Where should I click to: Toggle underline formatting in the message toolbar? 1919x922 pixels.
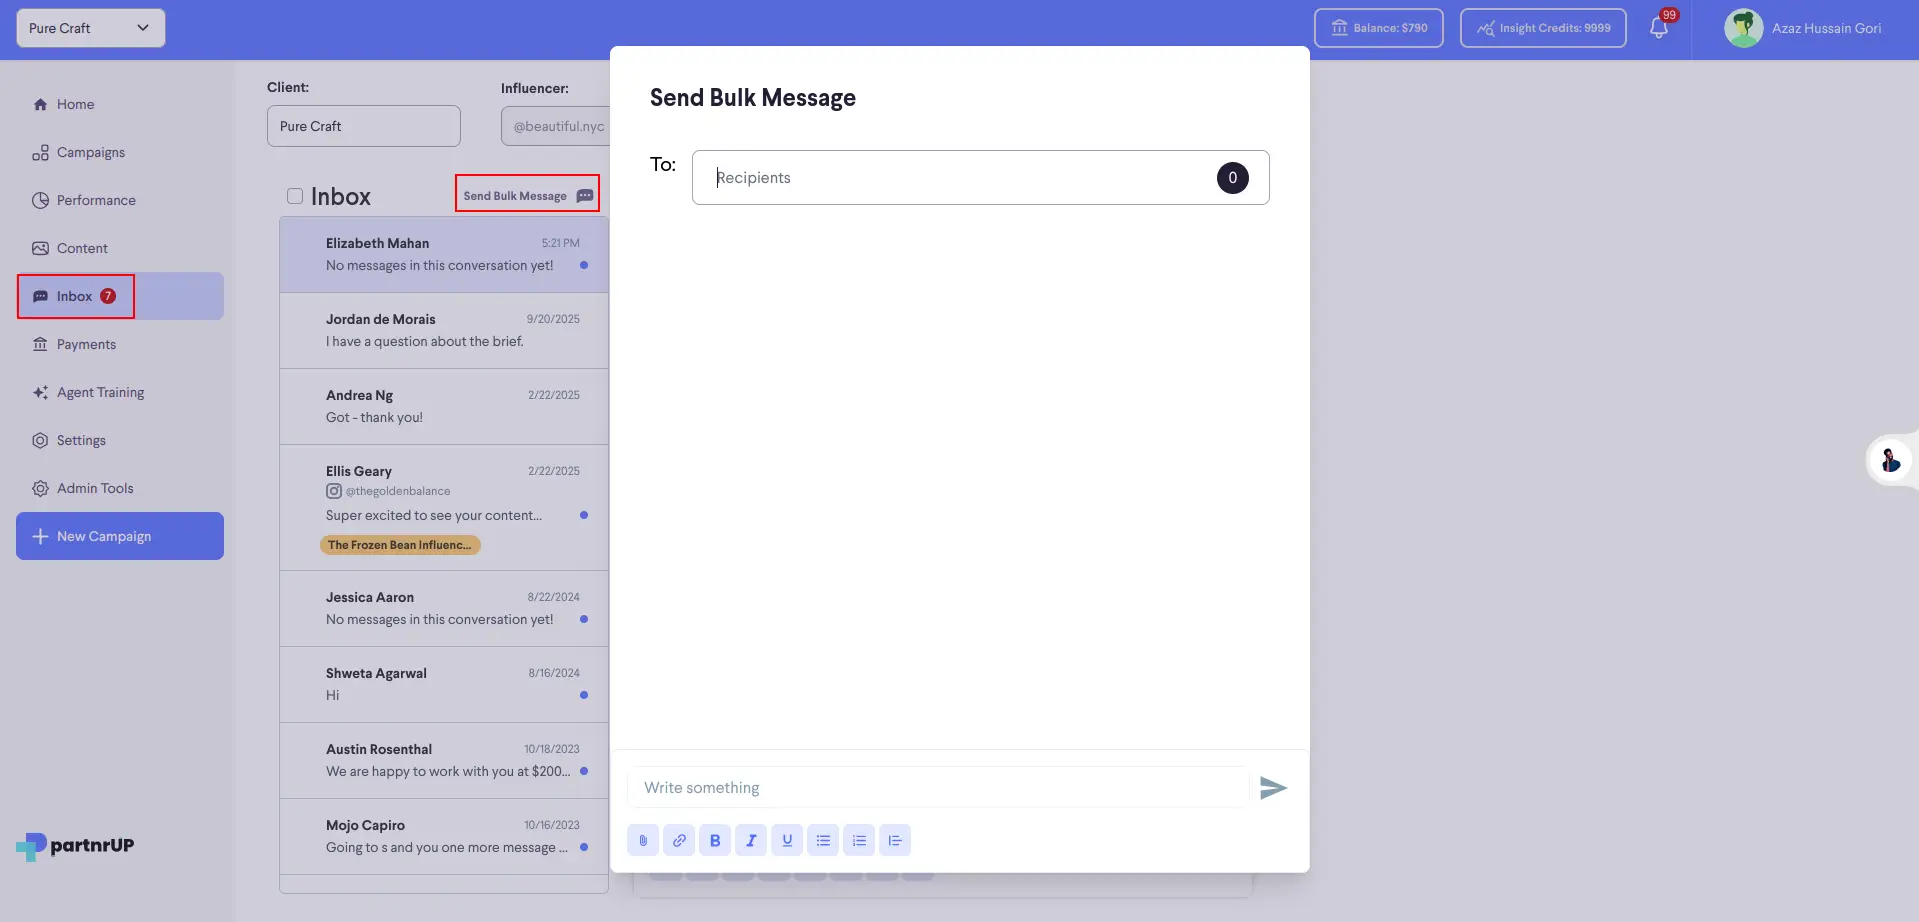pos(787,840)
